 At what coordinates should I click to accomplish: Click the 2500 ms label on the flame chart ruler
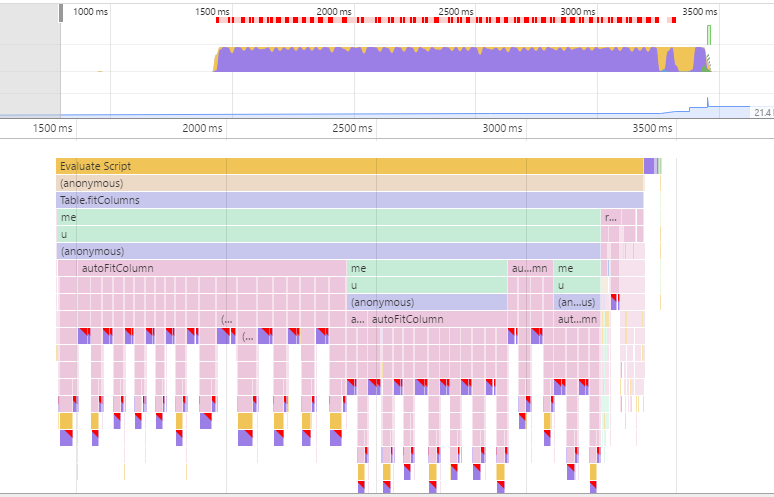coord(352,128)
